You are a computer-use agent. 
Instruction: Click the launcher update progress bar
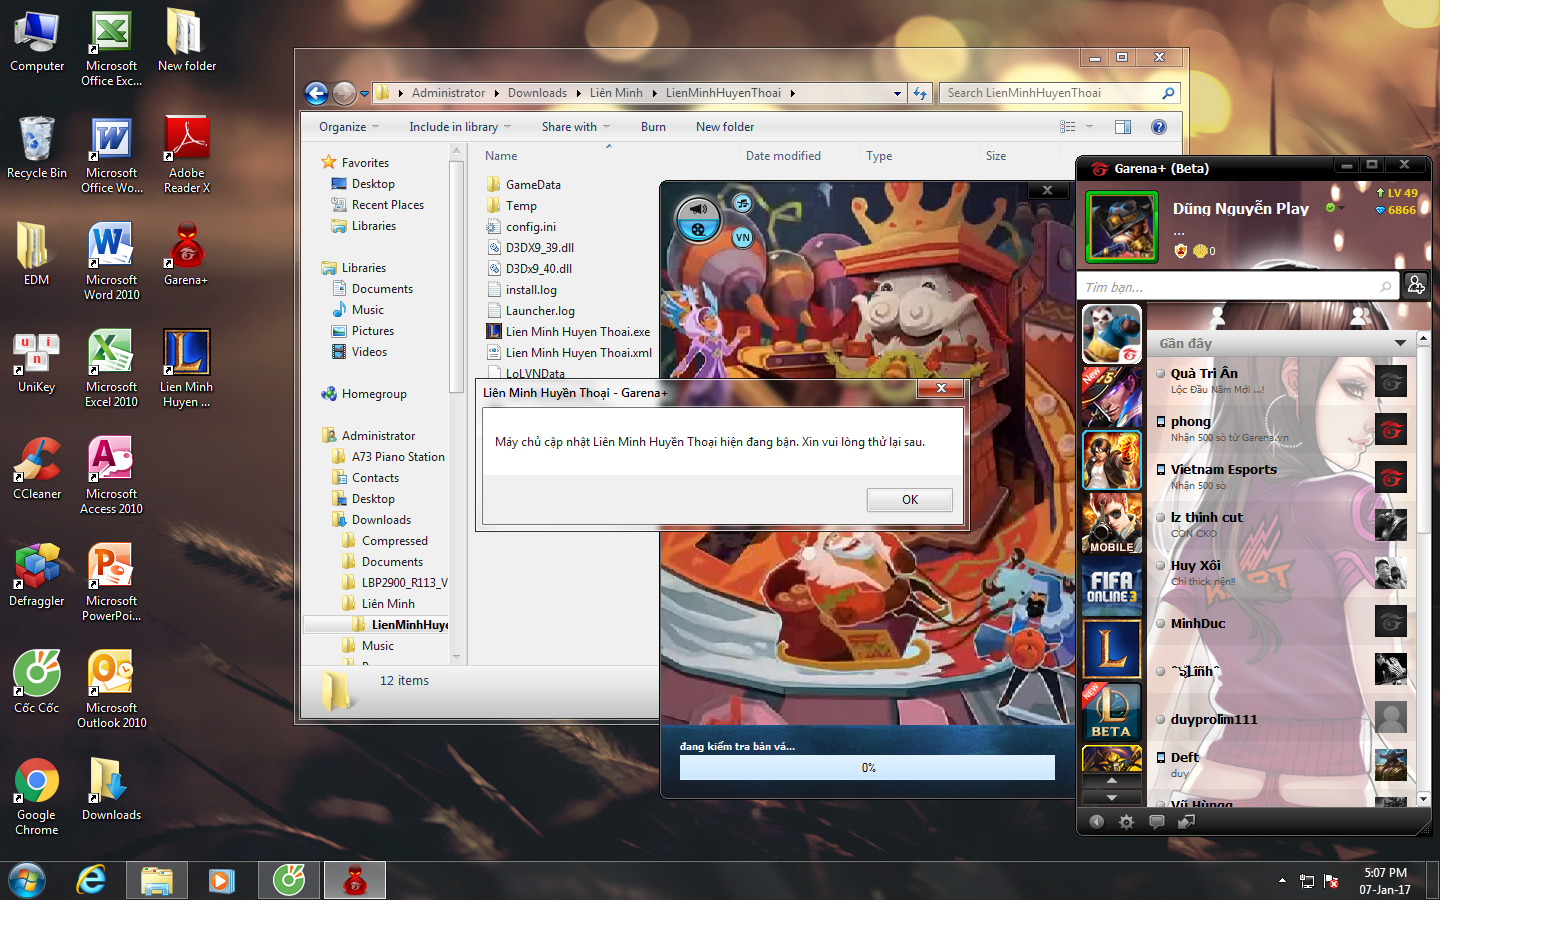tap(867, 768)
